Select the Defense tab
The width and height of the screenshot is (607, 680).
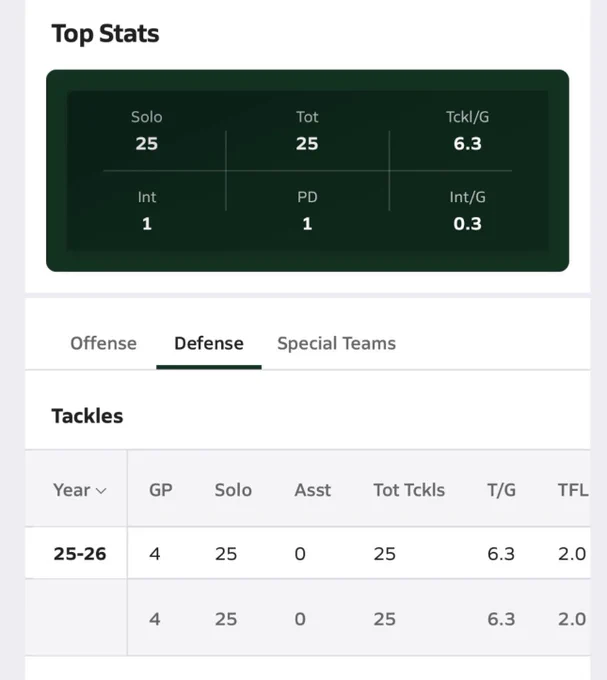pyautogui.click(x=209, y=343)
